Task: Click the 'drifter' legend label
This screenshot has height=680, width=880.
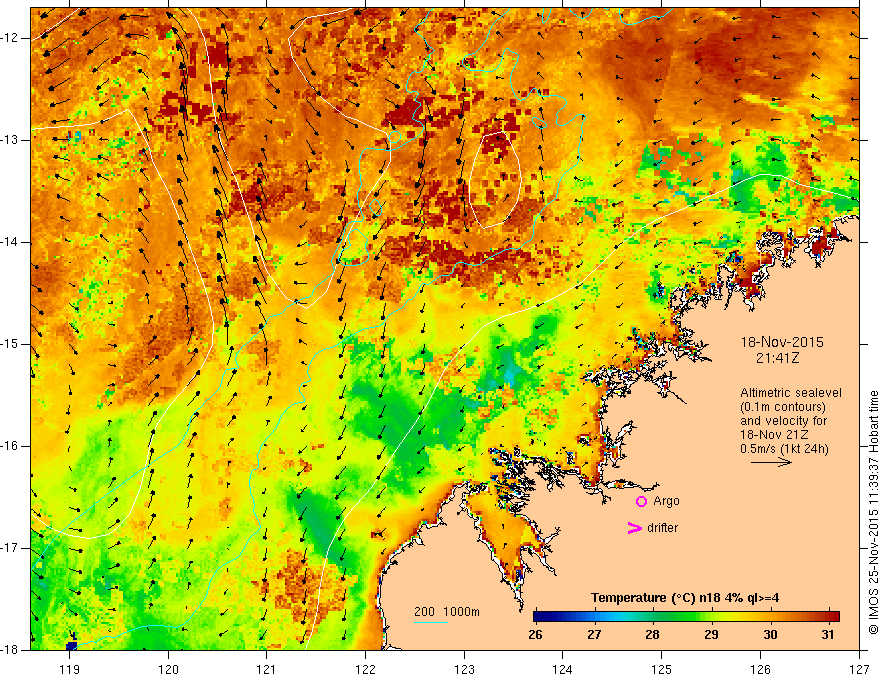Action: tap(662, 528)
